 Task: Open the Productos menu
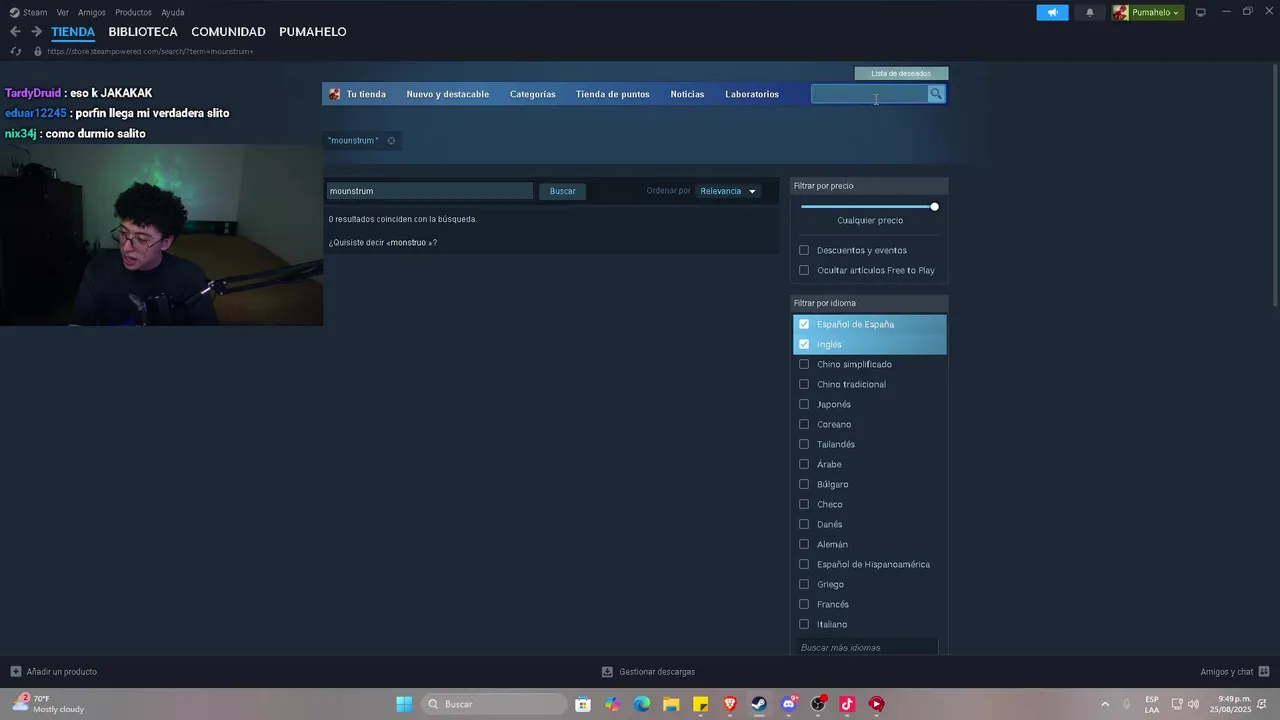coord(133,12)
